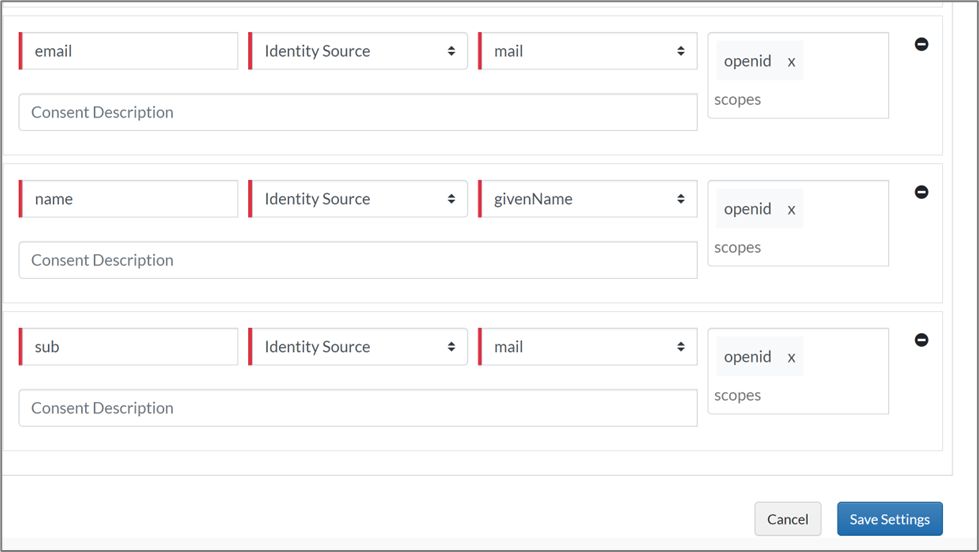Screen dimensions: 979x552
Task: Focus the email attribute name field
Action: click(x=130, y=51)
